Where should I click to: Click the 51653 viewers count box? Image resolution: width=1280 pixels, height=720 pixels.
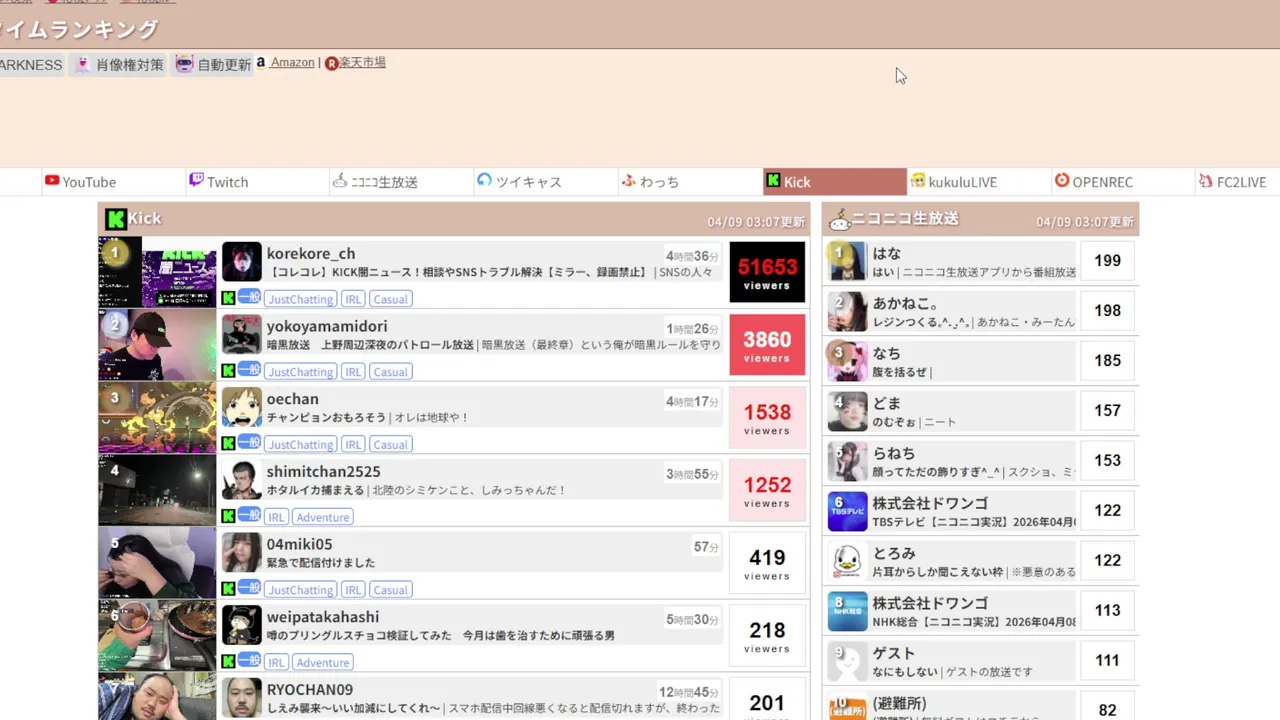(x=767, y=272)
